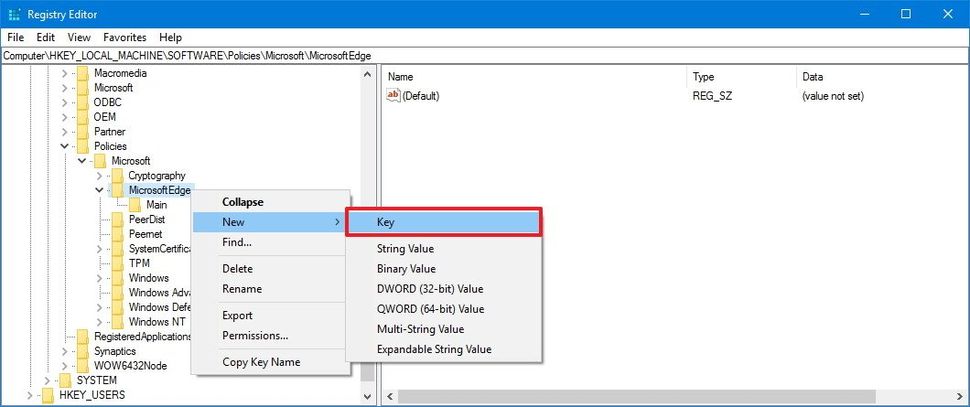Click the WOW6432Node folder icon

82,366
